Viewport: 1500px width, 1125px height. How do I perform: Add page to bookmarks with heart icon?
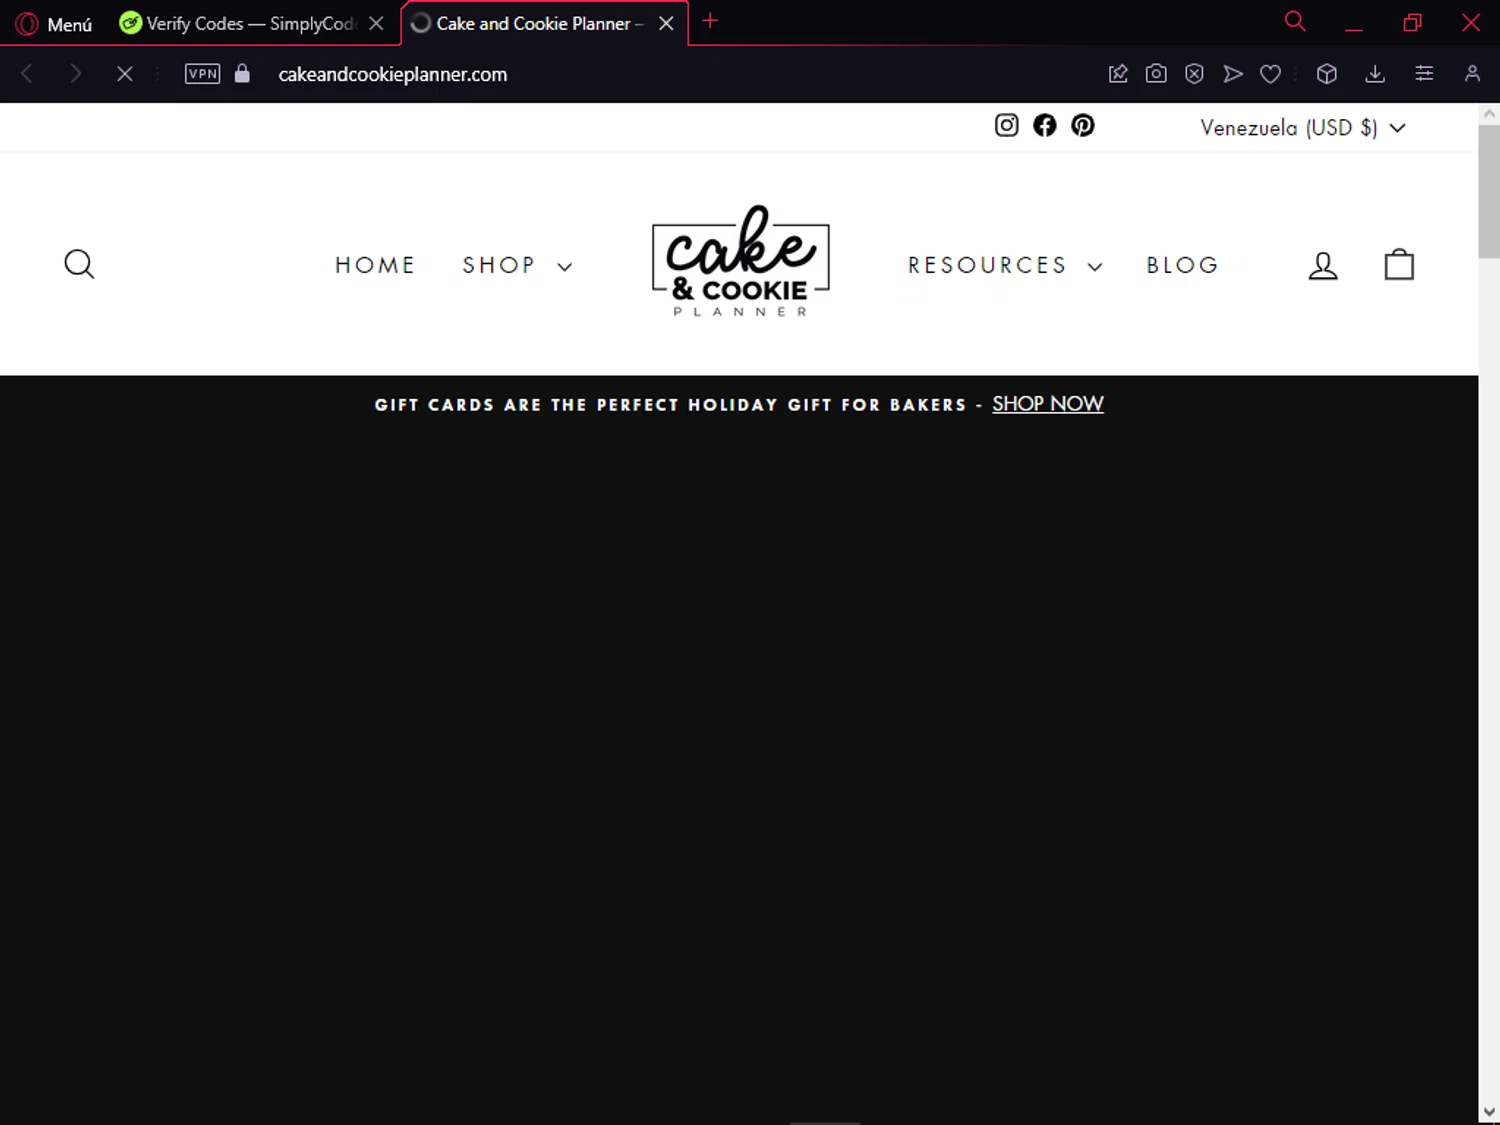click(1270, 73)
